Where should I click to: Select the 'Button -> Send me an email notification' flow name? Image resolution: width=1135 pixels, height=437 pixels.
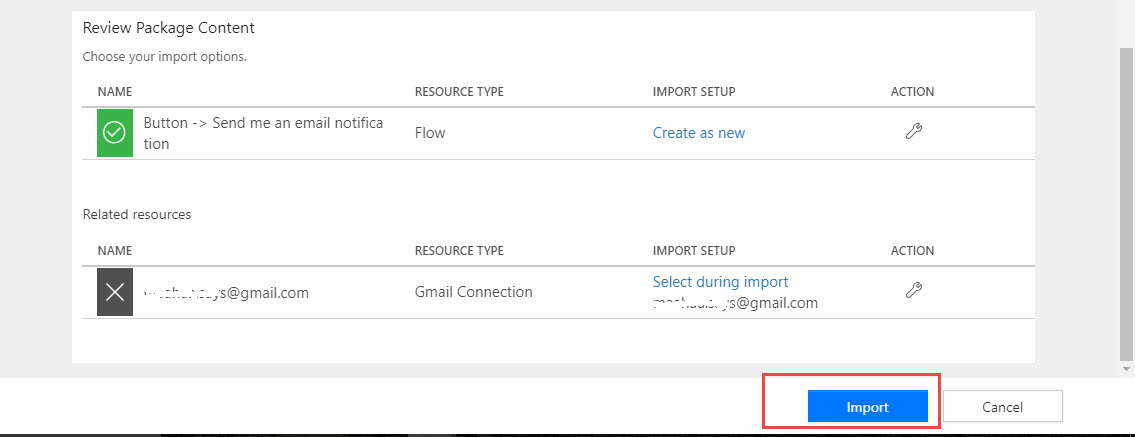click(263, 133)
